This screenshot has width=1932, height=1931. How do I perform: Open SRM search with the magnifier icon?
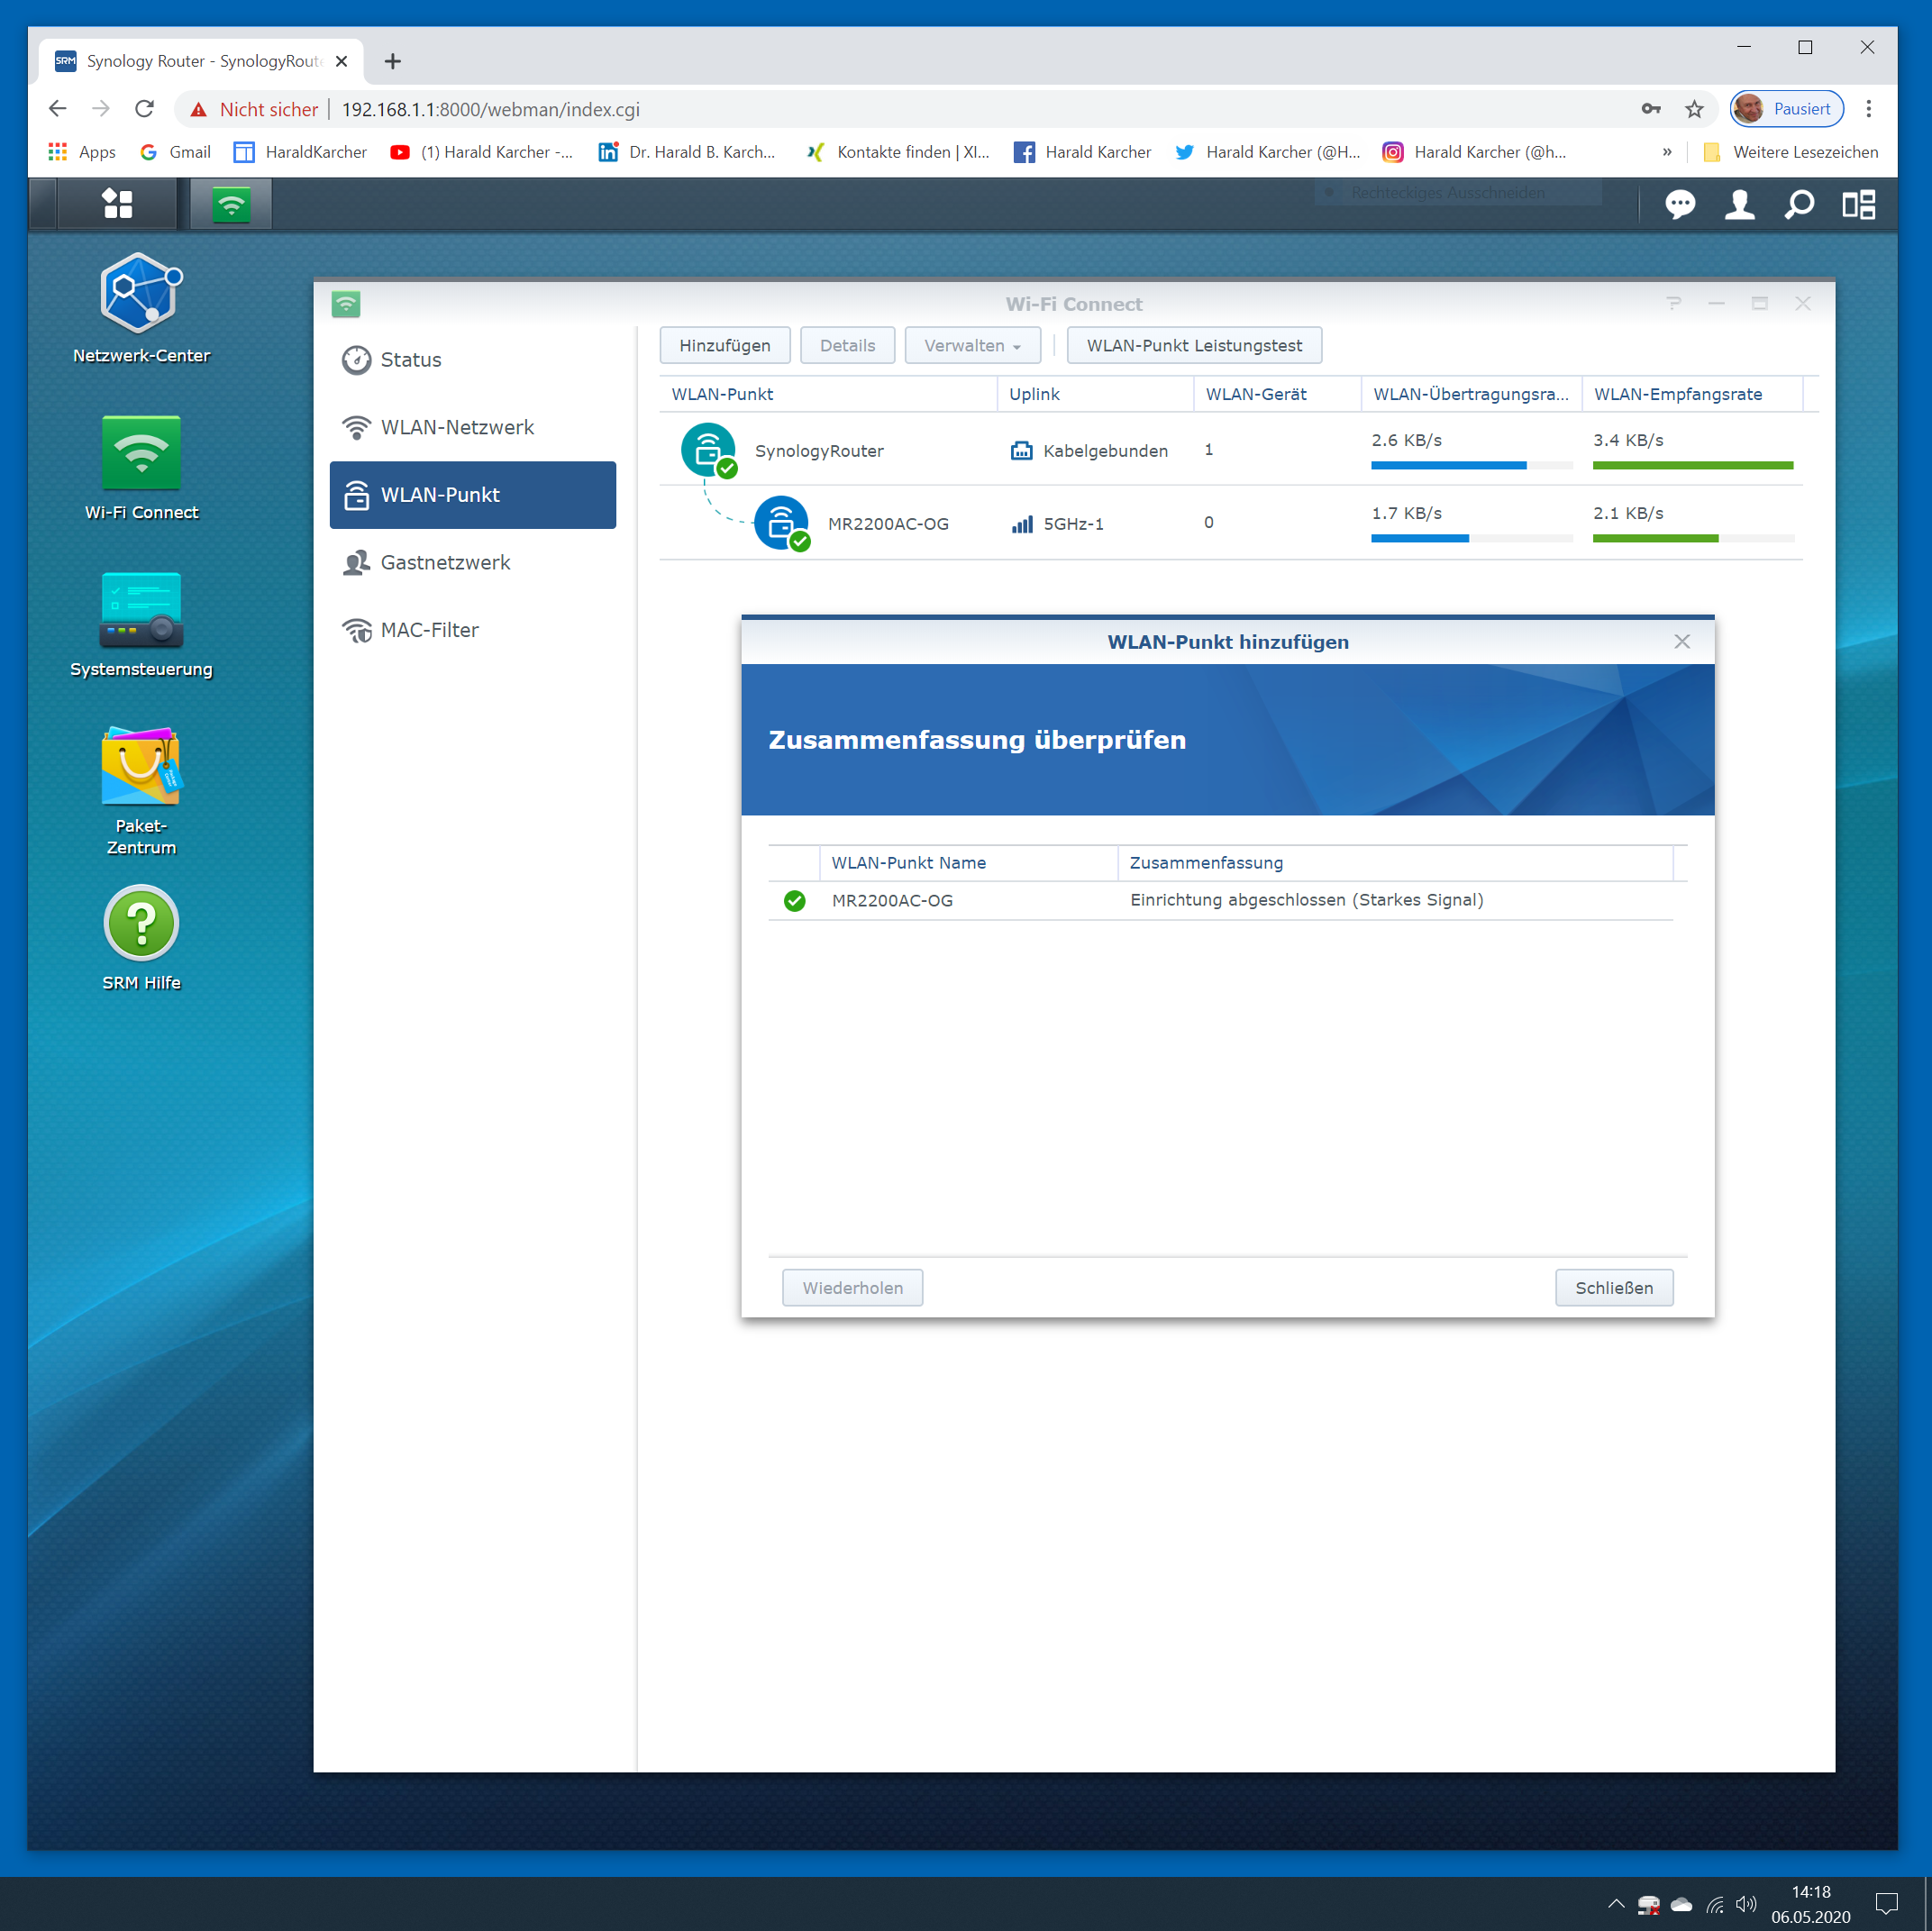pos(1799,205)
